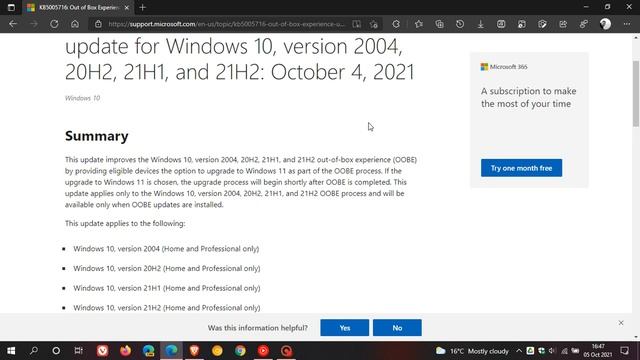Open browser extensions icon

[x=396, y=24]
